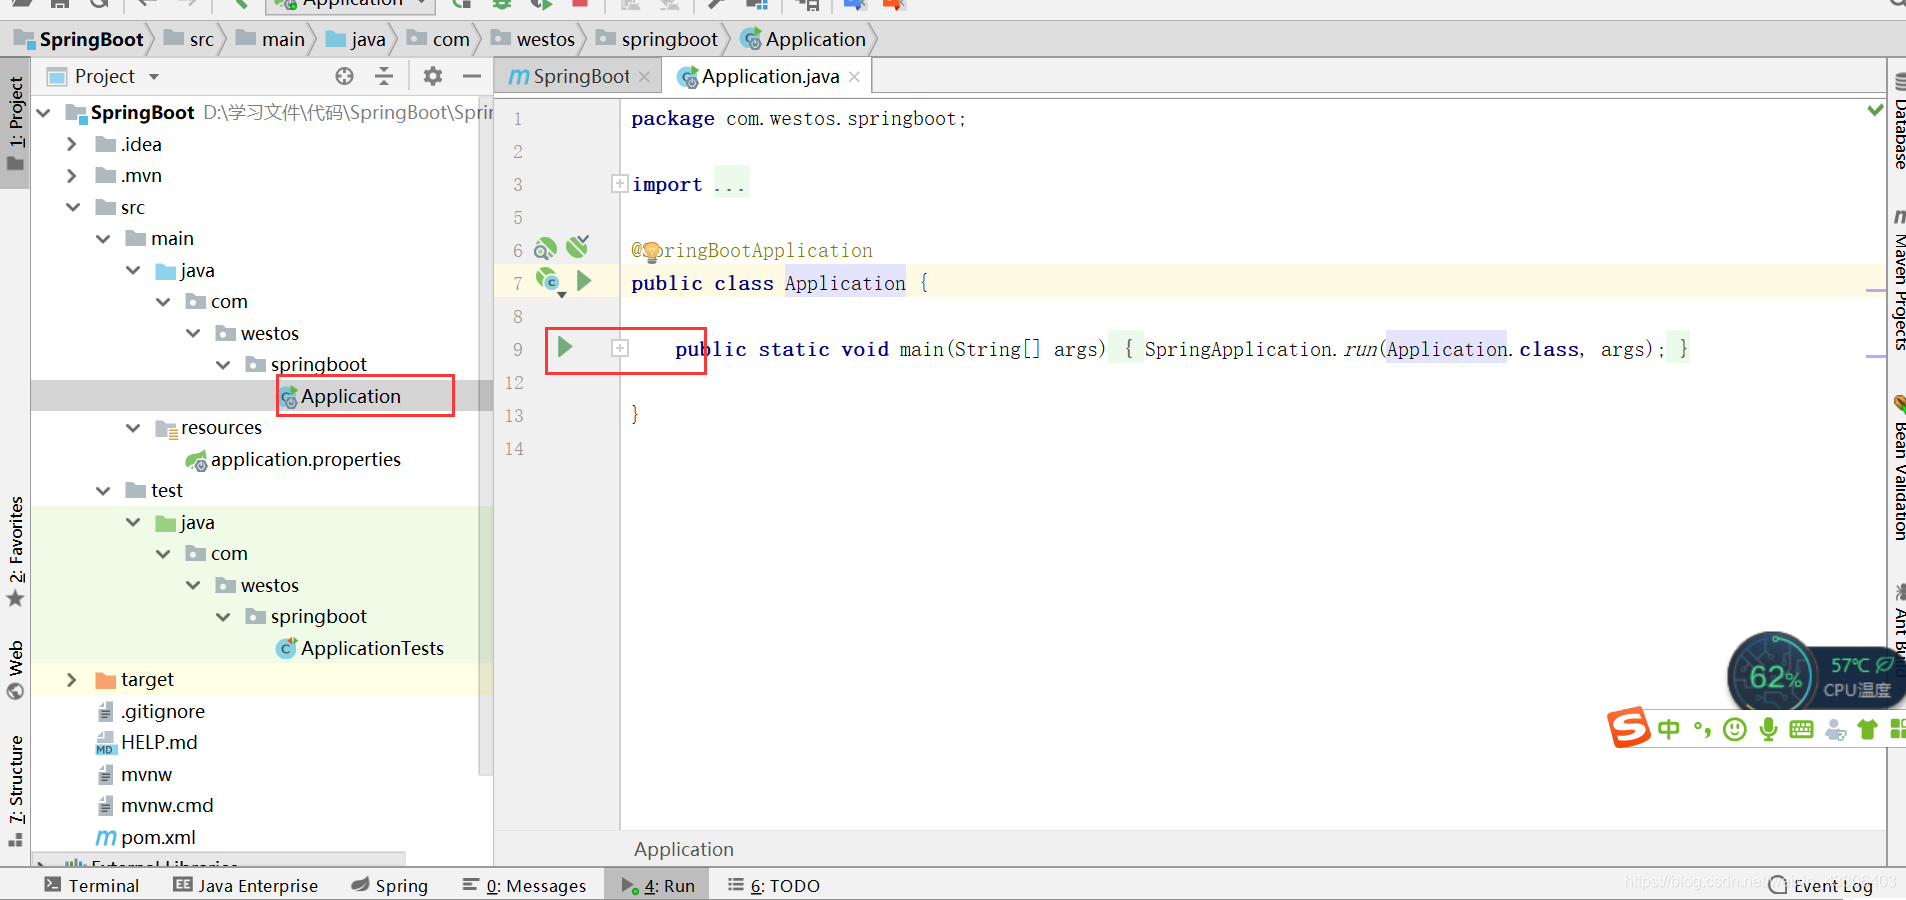Click the class gutter icon on line 7
1906x900 pixels.
[549, 281]
